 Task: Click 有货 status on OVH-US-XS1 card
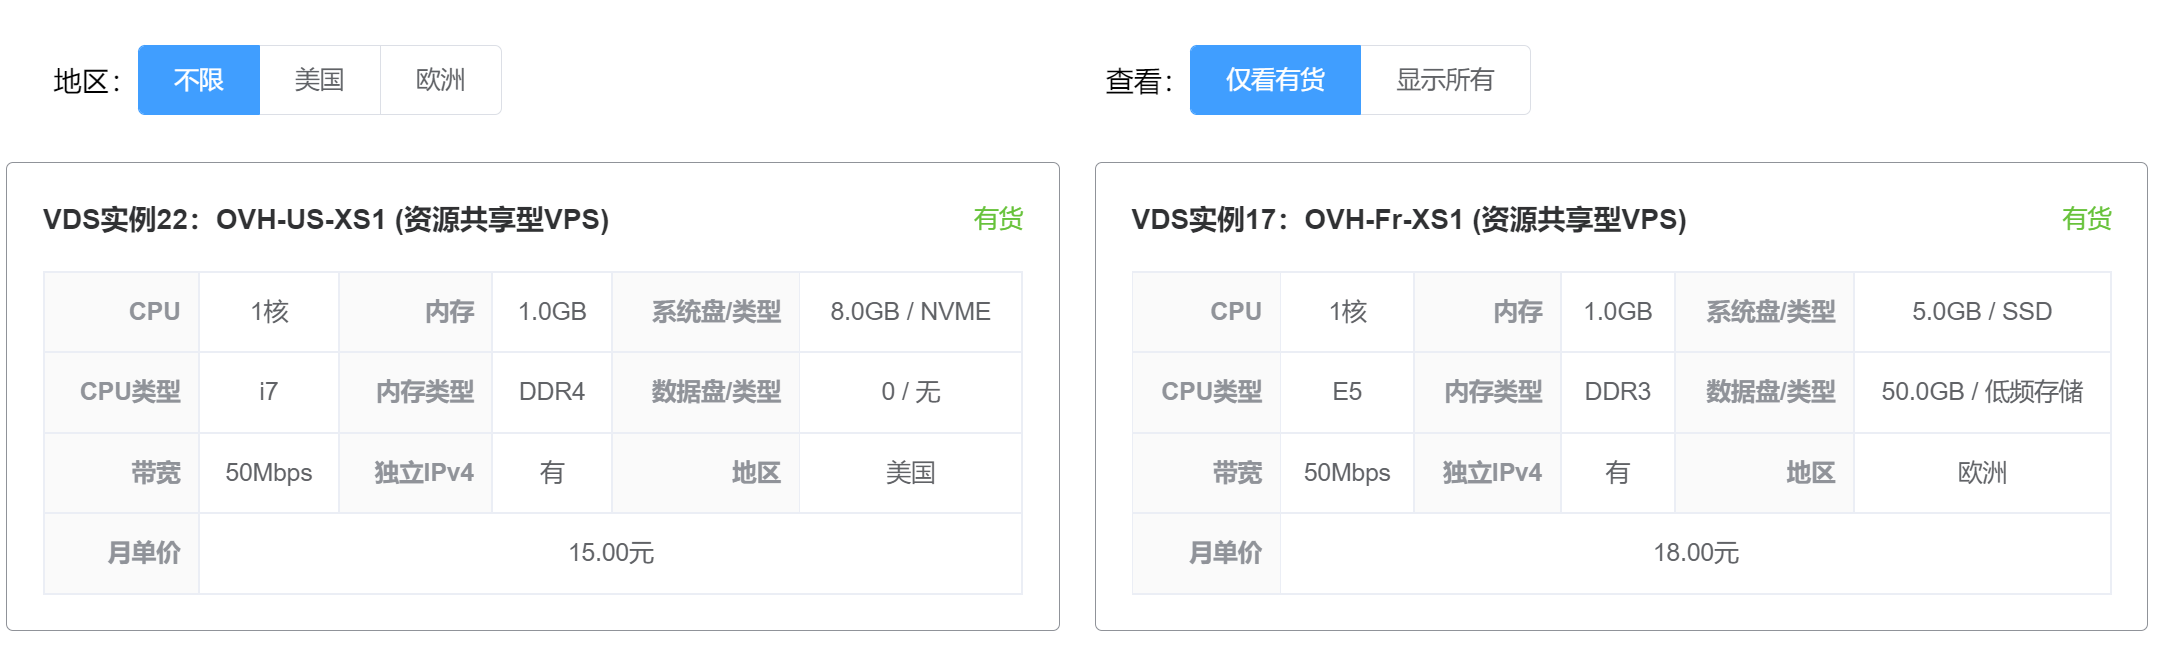coord(998,219)
